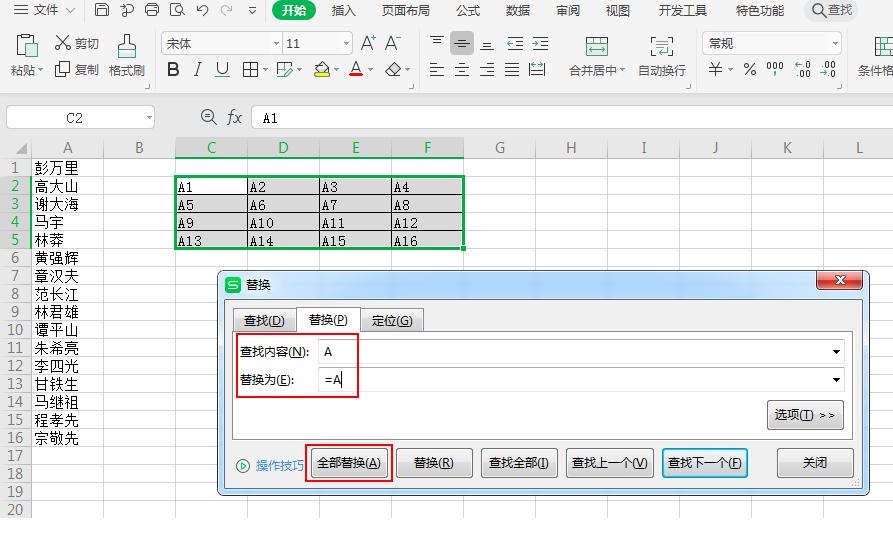
Task: Click the Replace All button
Action: 348,463
